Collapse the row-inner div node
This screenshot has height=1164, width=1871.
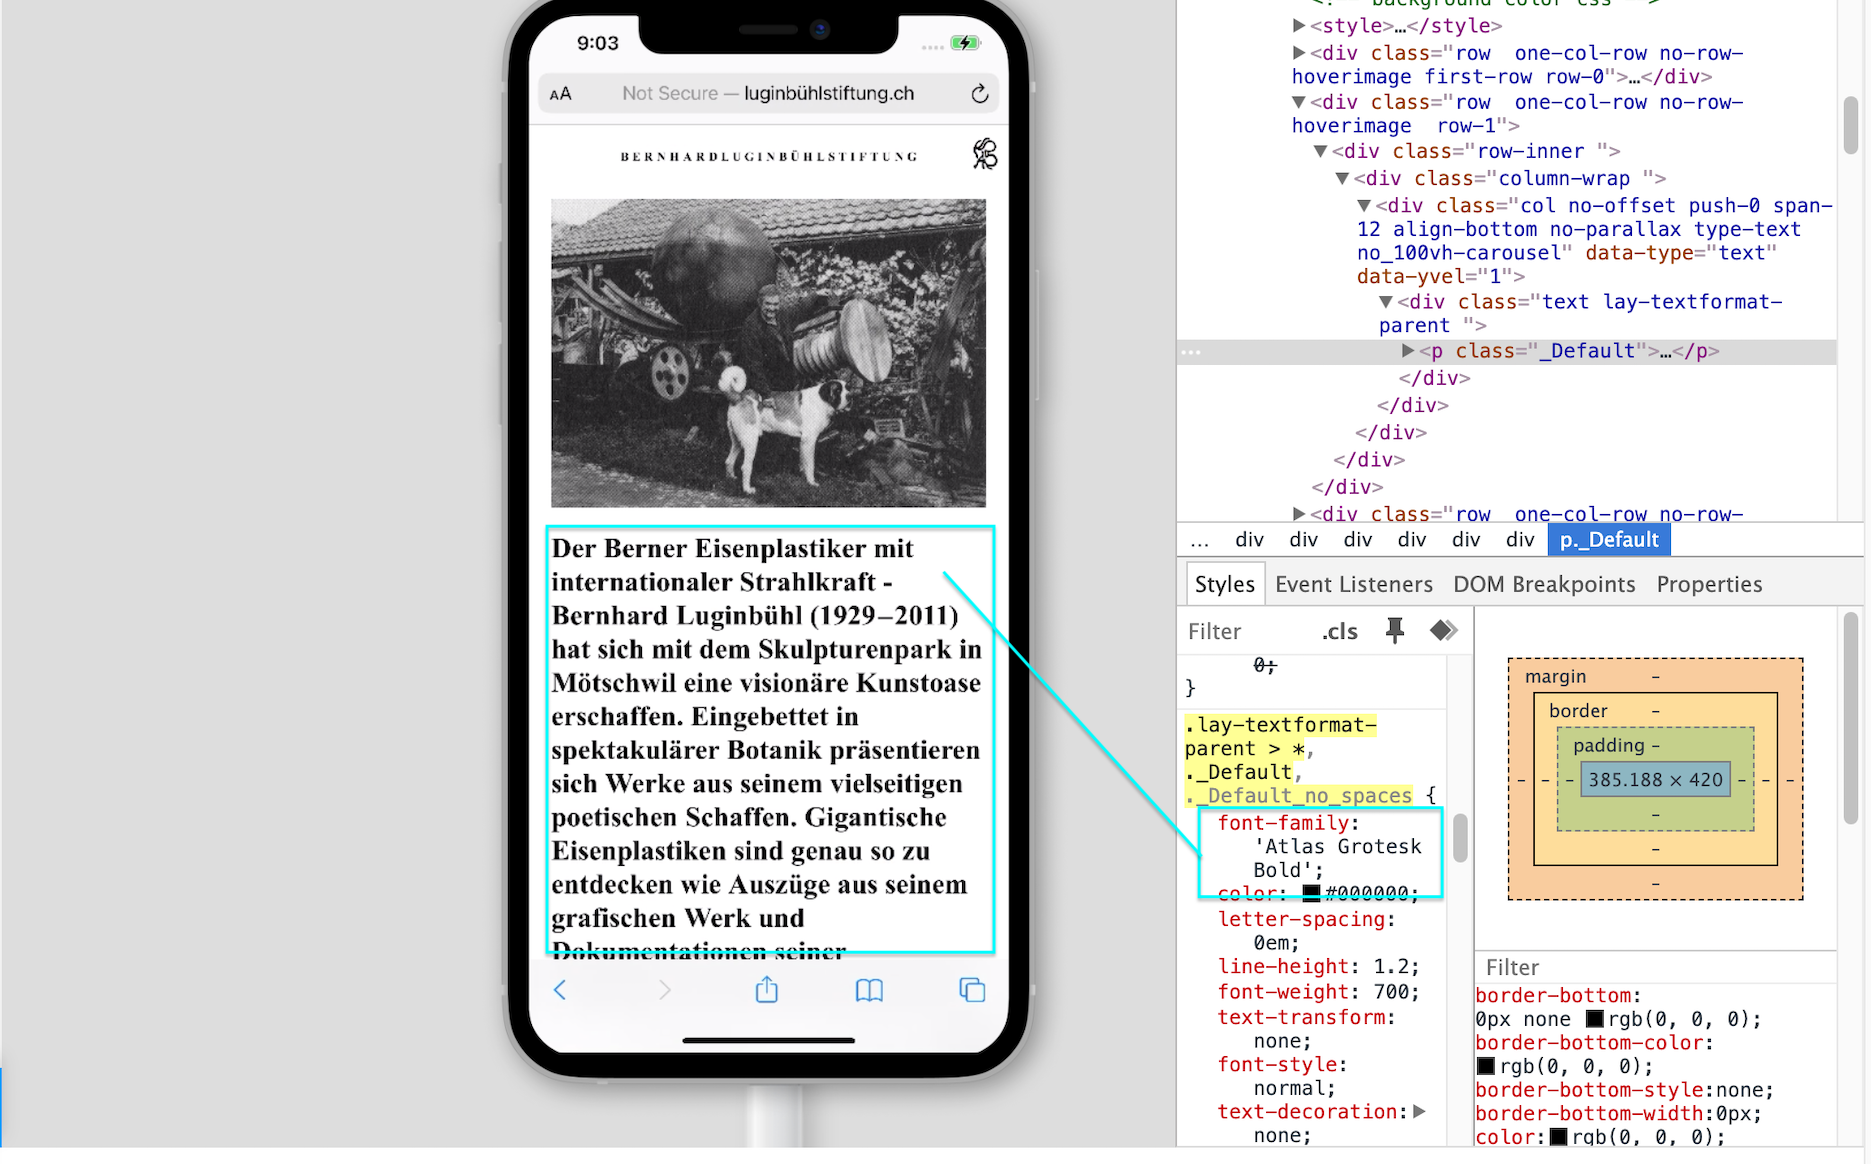pyautogui.click(x=1320, y=151)
